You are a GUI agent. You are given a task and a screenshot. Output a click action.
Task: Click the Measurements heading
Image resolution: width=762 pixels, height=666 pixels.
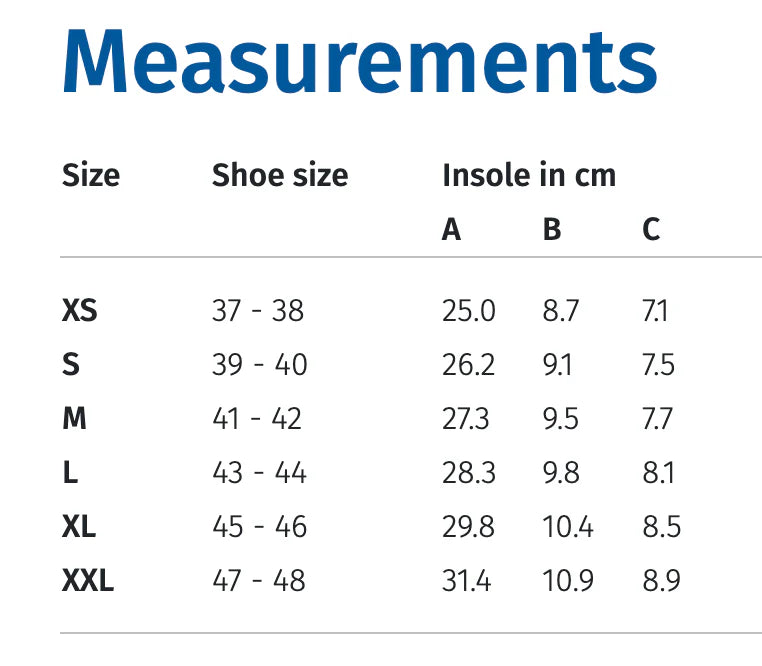coord(360,62)
